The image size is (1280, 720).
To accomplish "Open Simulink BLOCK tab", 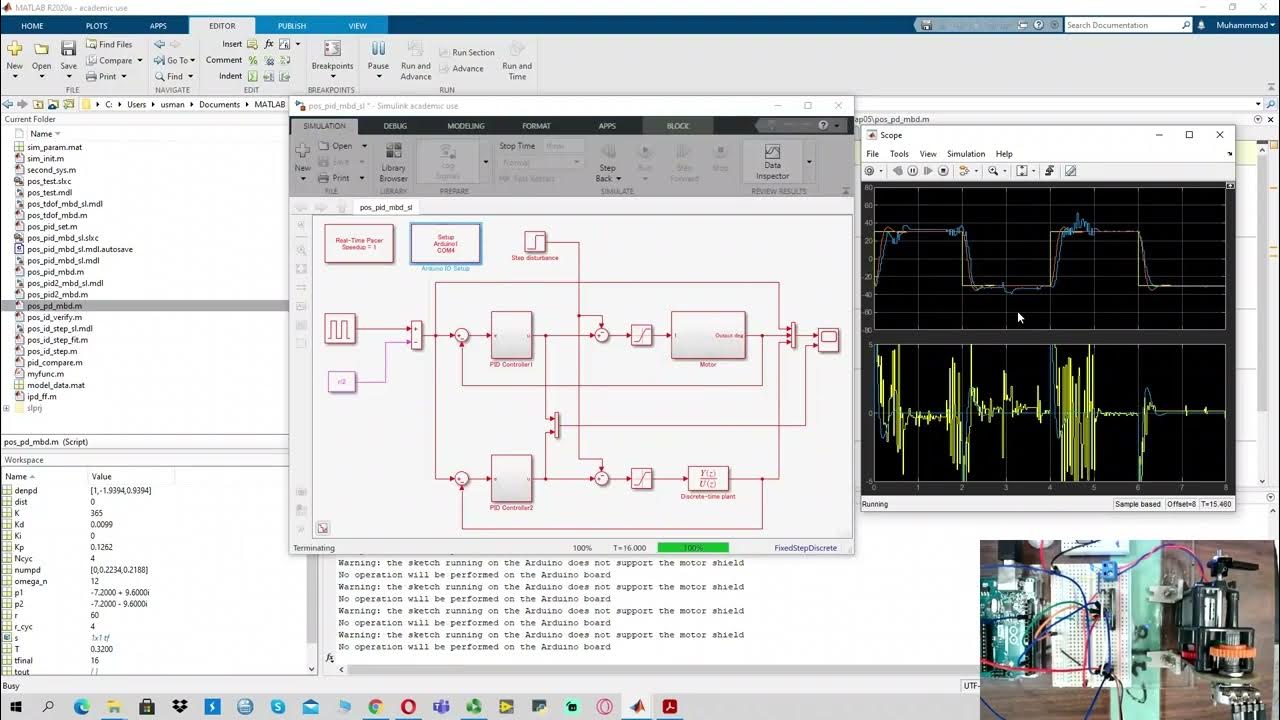I will point(678,126).
